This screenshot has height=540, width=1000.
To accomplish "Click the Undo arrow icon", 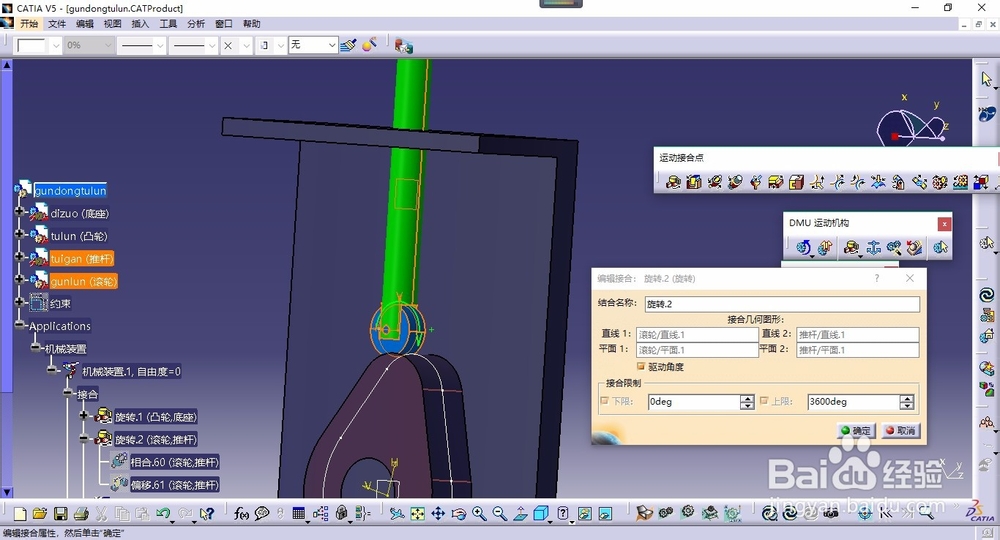I will 163,513.
